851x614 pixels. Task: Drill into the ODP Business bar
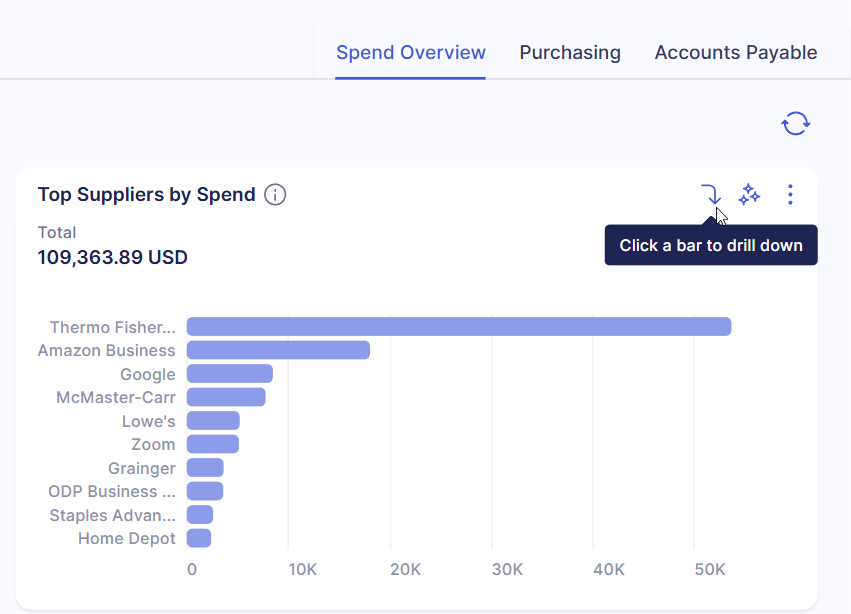pyautogui.click(x=204, y=491)
